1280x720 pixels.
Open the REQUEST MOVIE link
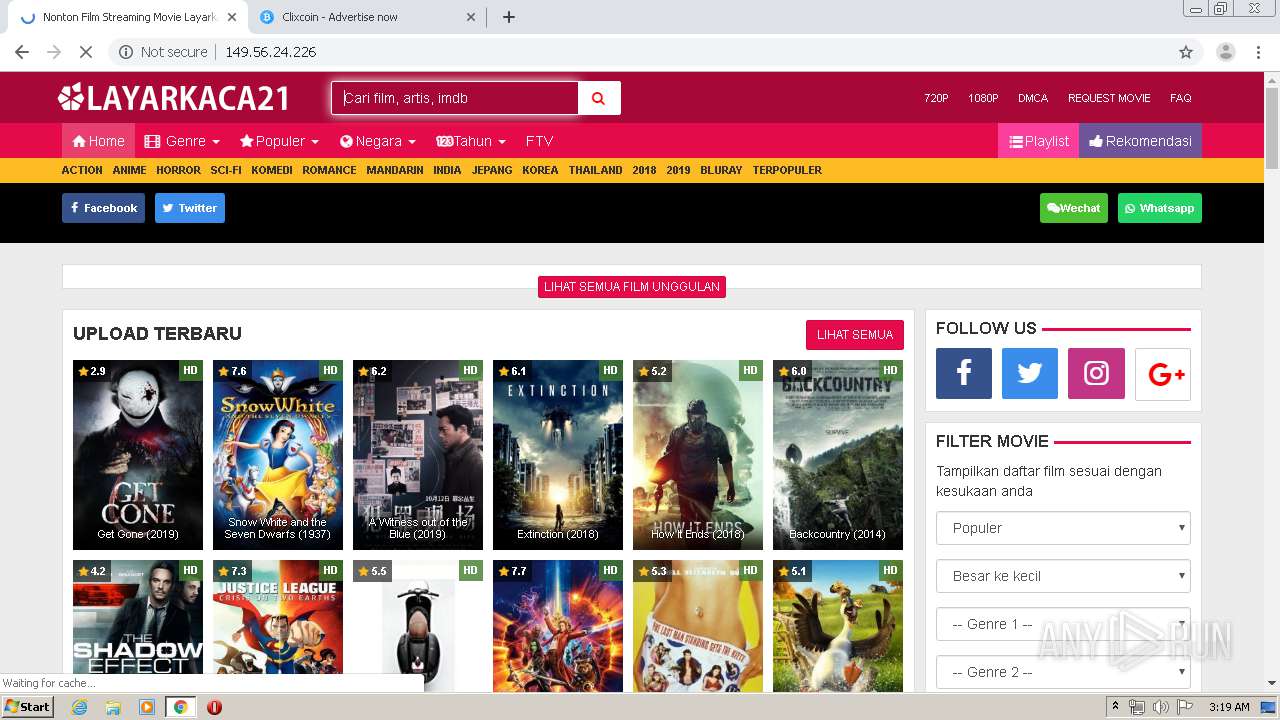(x=1109, y=98)
